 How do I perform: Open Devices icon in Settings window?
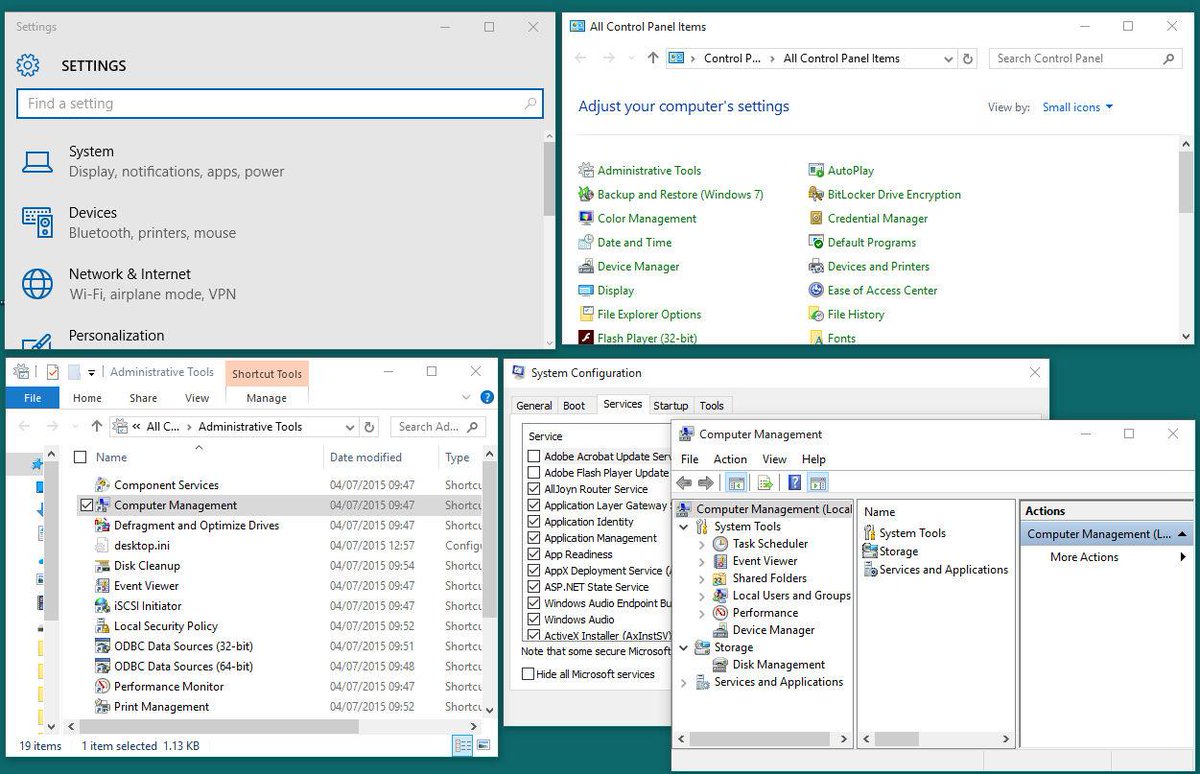point(37,222)
